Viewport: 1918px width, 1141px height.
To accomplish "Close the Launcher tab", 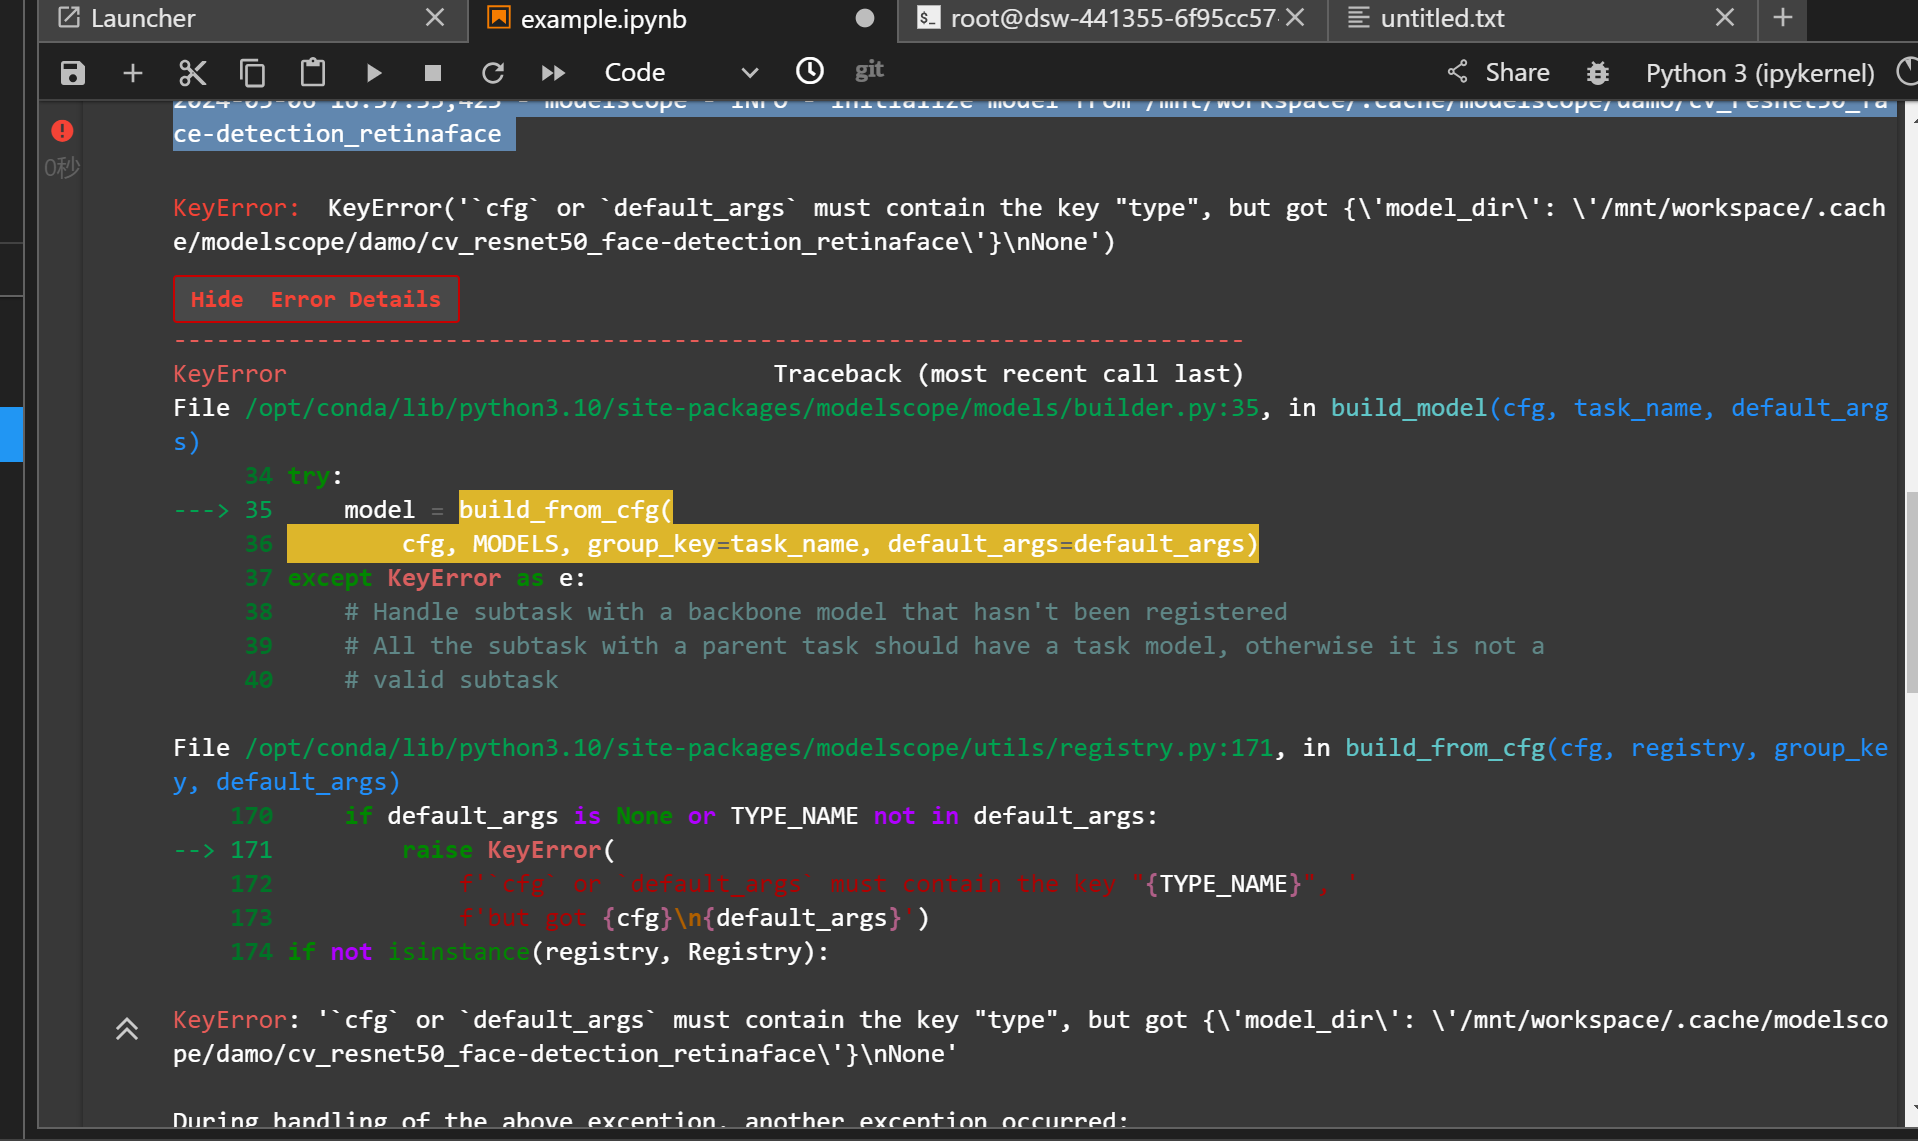I will coord(435,18).
